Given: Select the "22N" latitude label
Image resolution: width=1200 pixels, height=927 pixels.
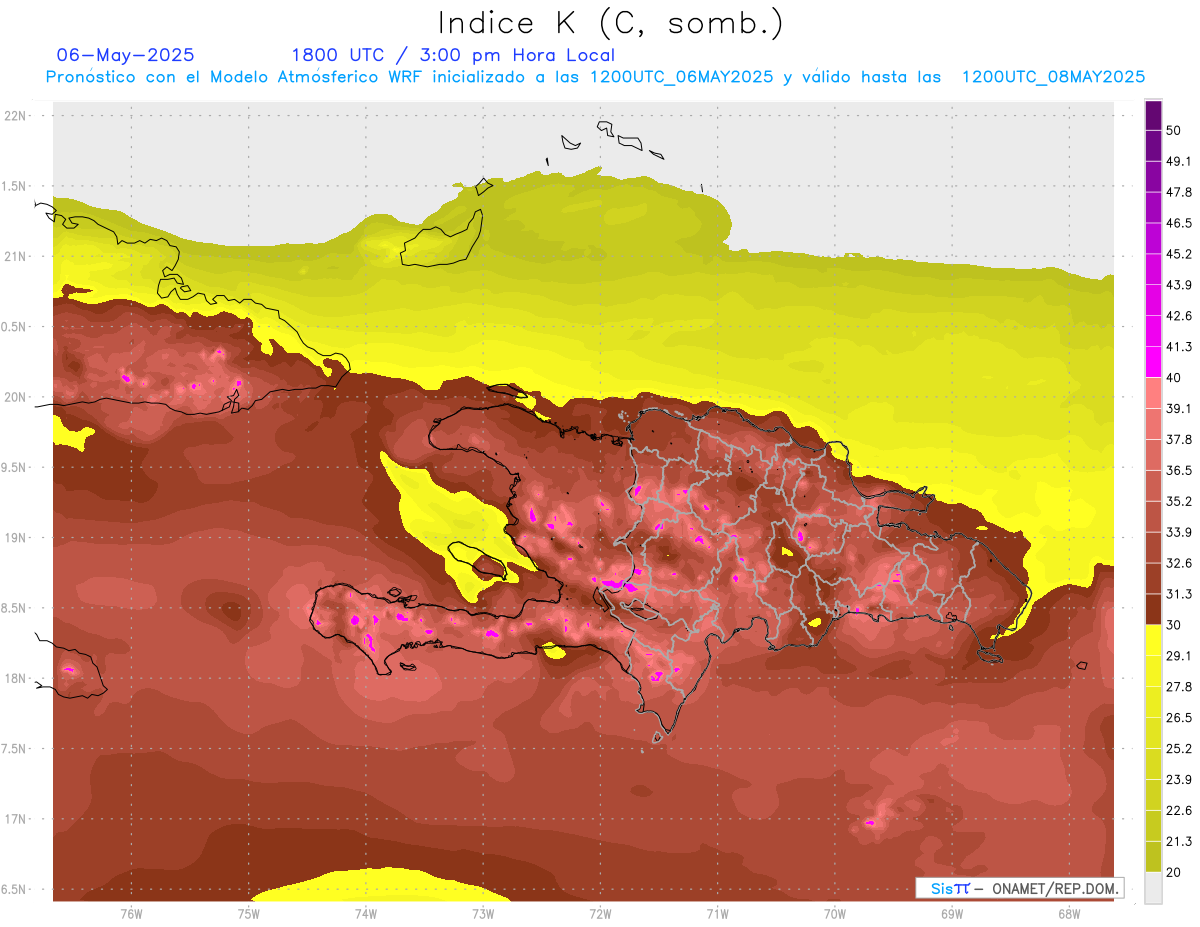Looking at the screenshot, I should tap(16, 115).
